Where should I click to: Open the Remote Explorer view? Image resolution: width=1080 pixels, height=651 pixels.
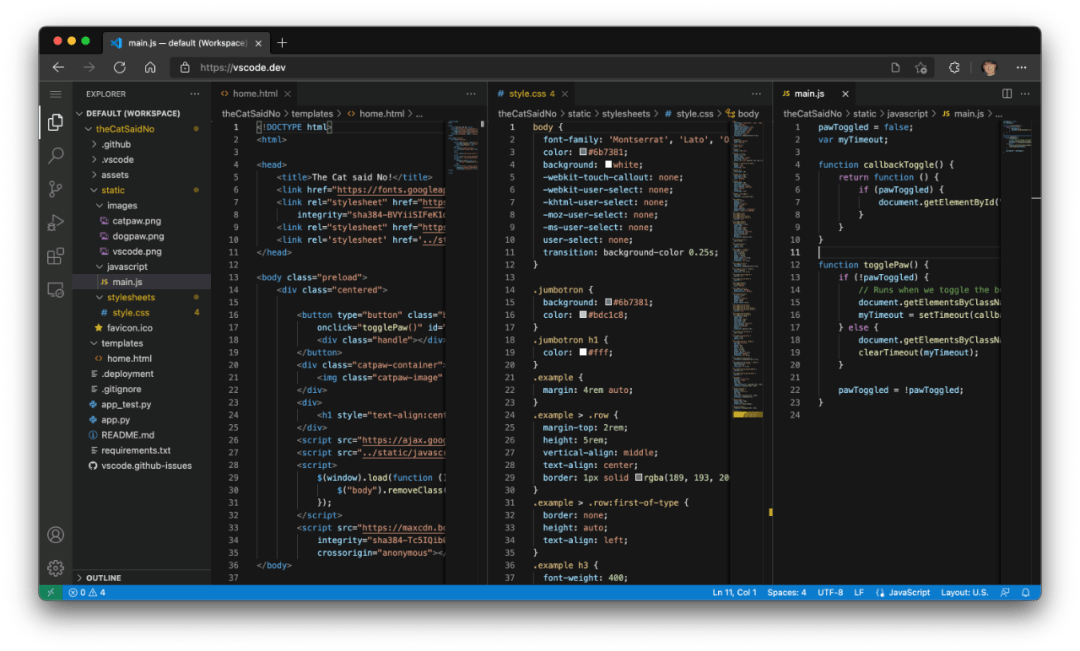55,288
